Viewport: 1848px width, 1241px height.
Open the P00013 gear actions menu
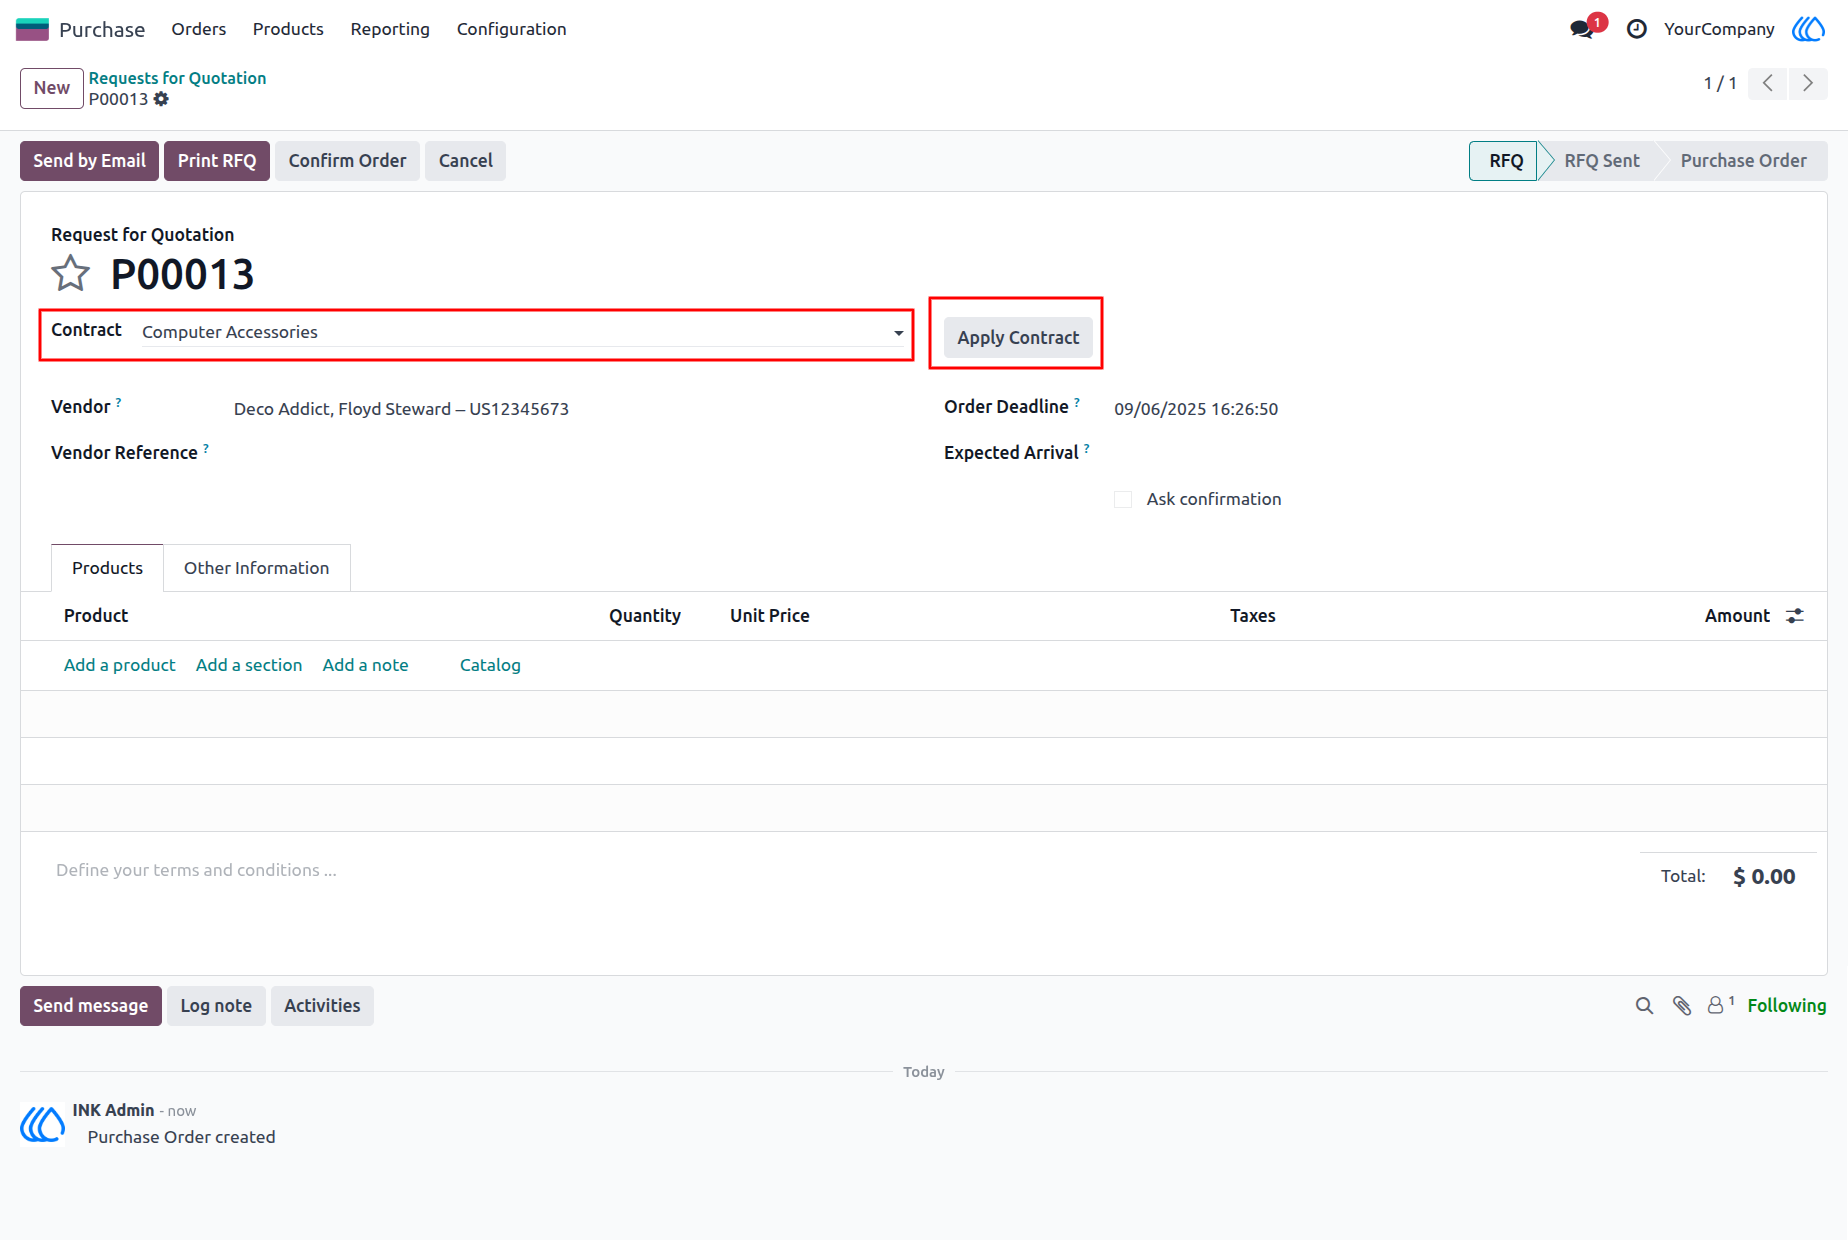click(161, 99)
